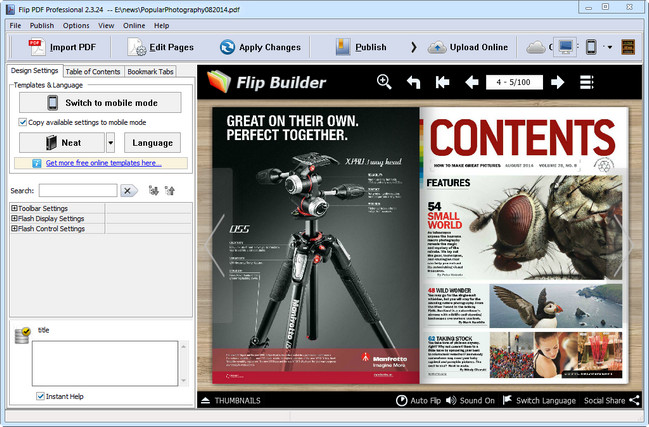Click the back arrow icon in viewer toolbar
This screenshot has width=649, height=427.
pos(413,82)
